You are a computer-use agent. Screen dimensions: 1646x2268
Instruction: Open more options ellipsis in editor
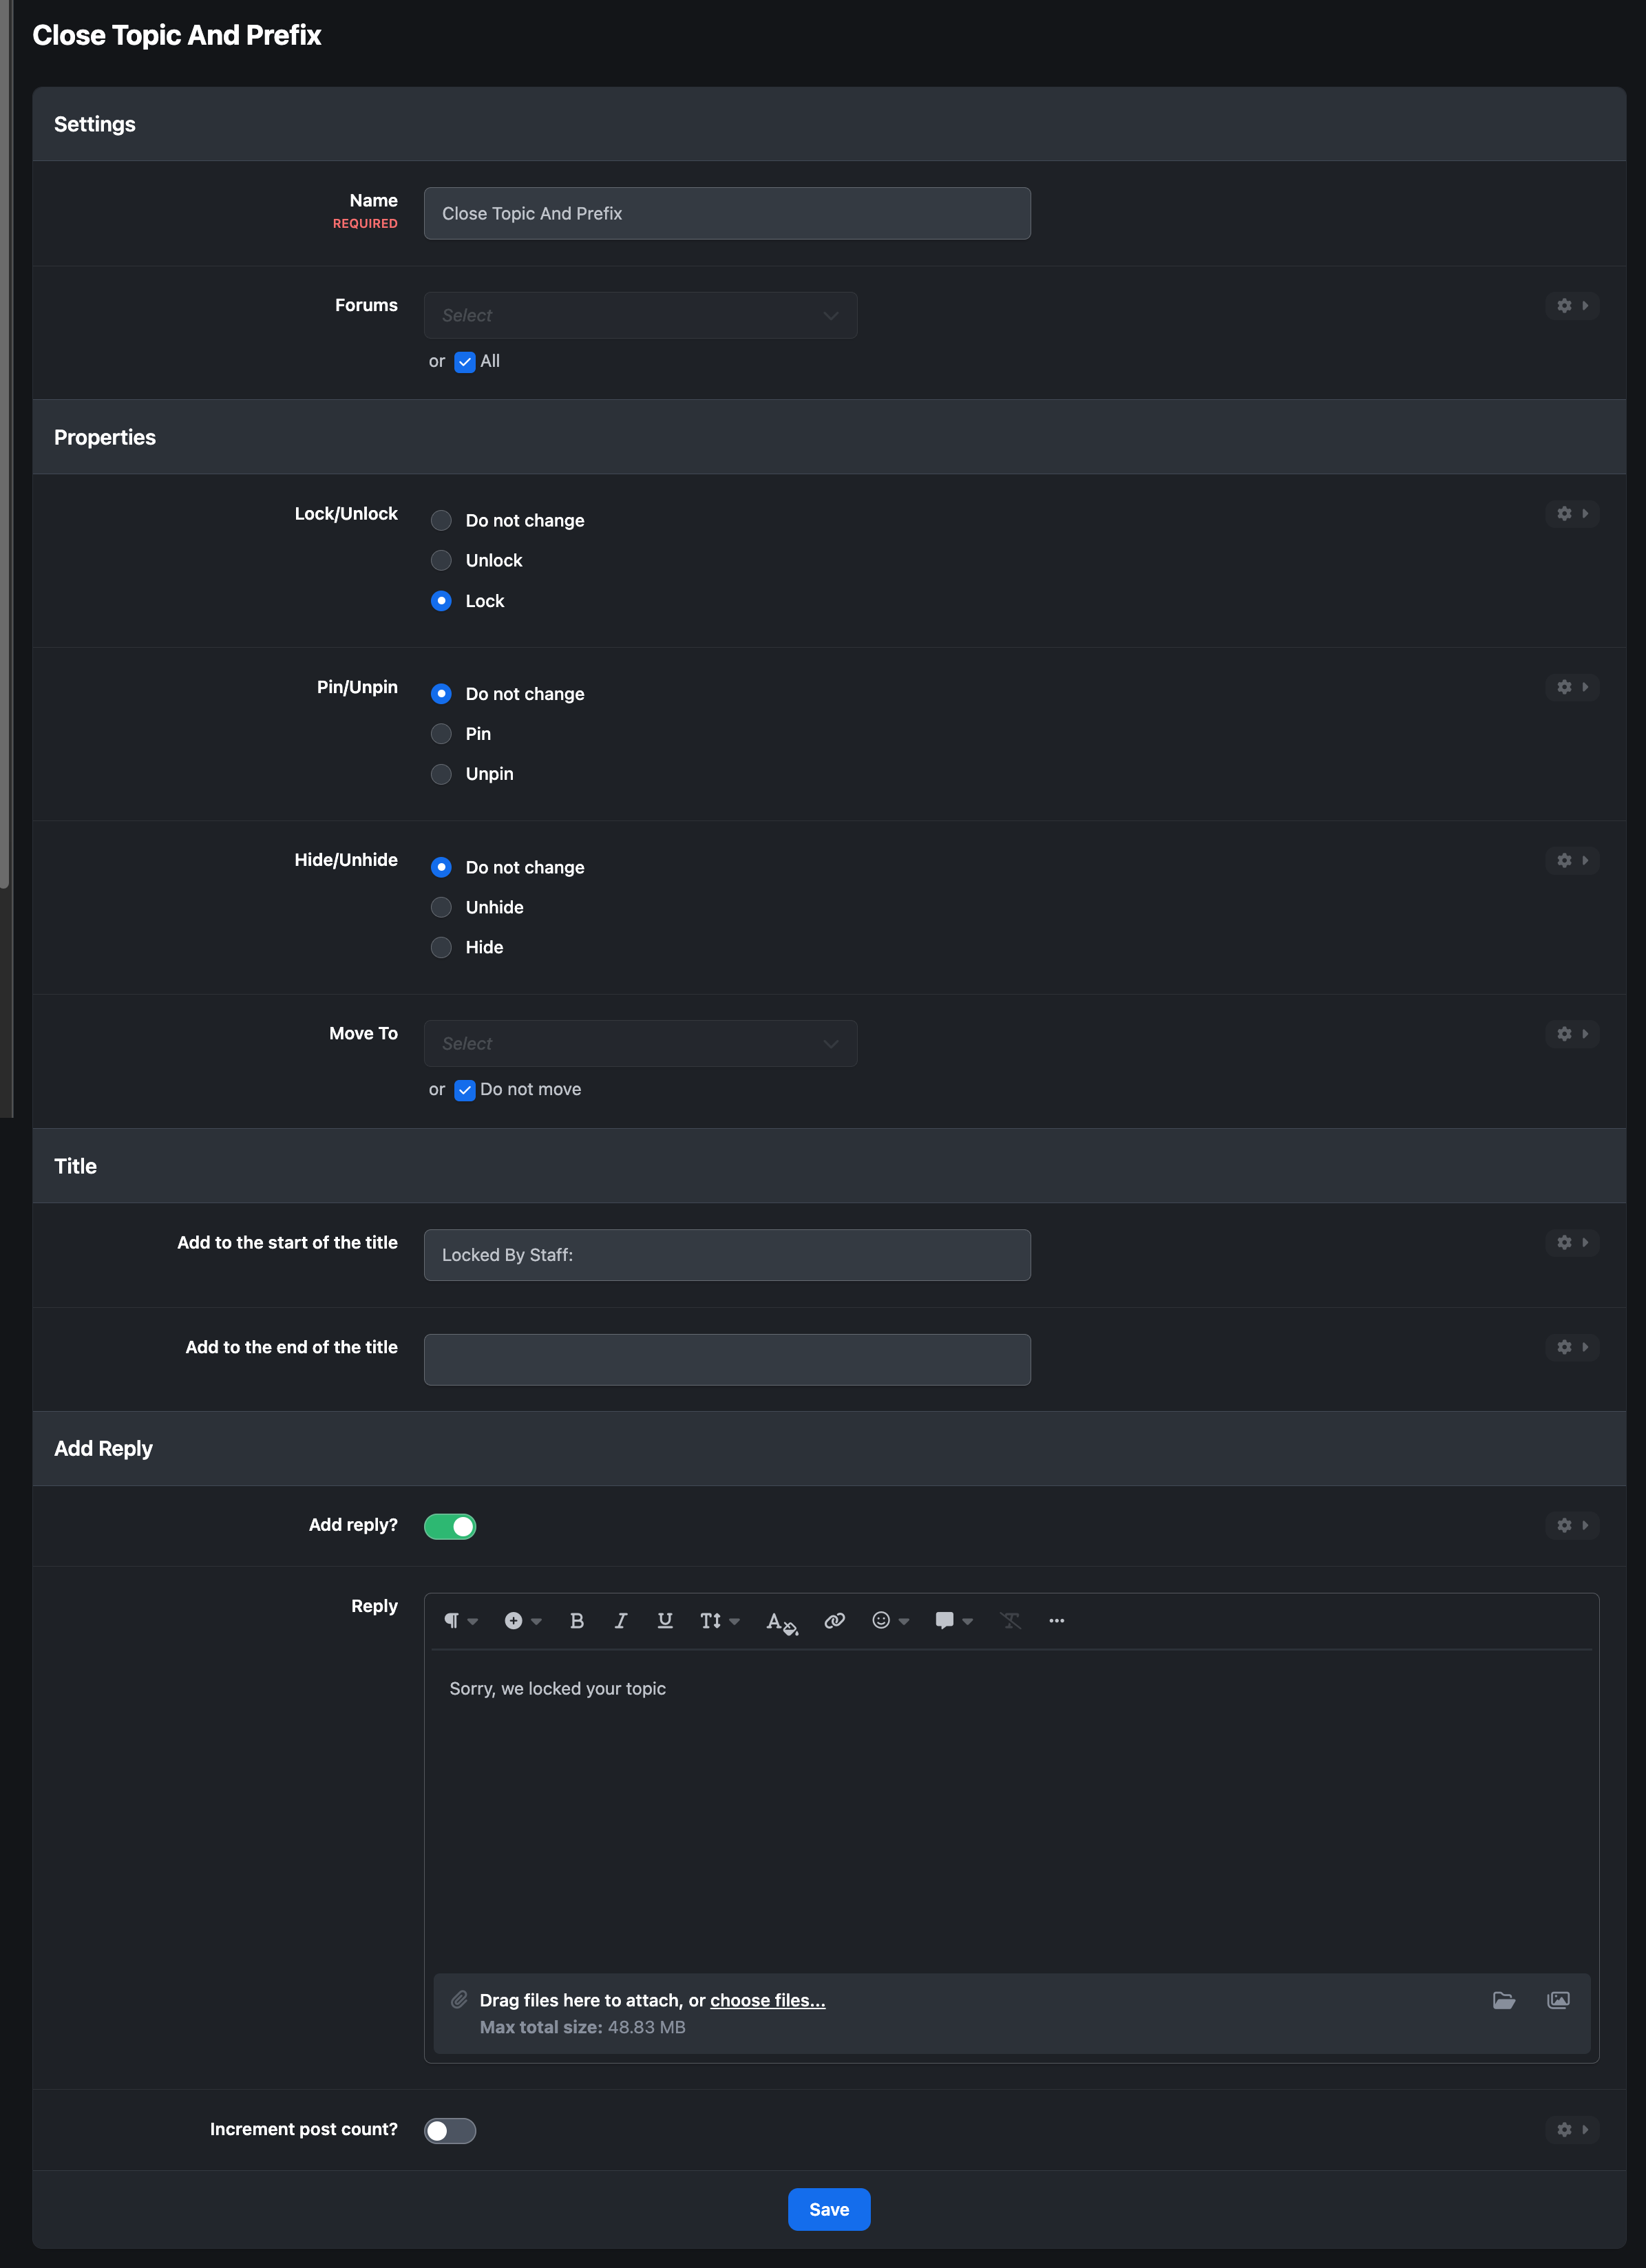[1056, 1621]
